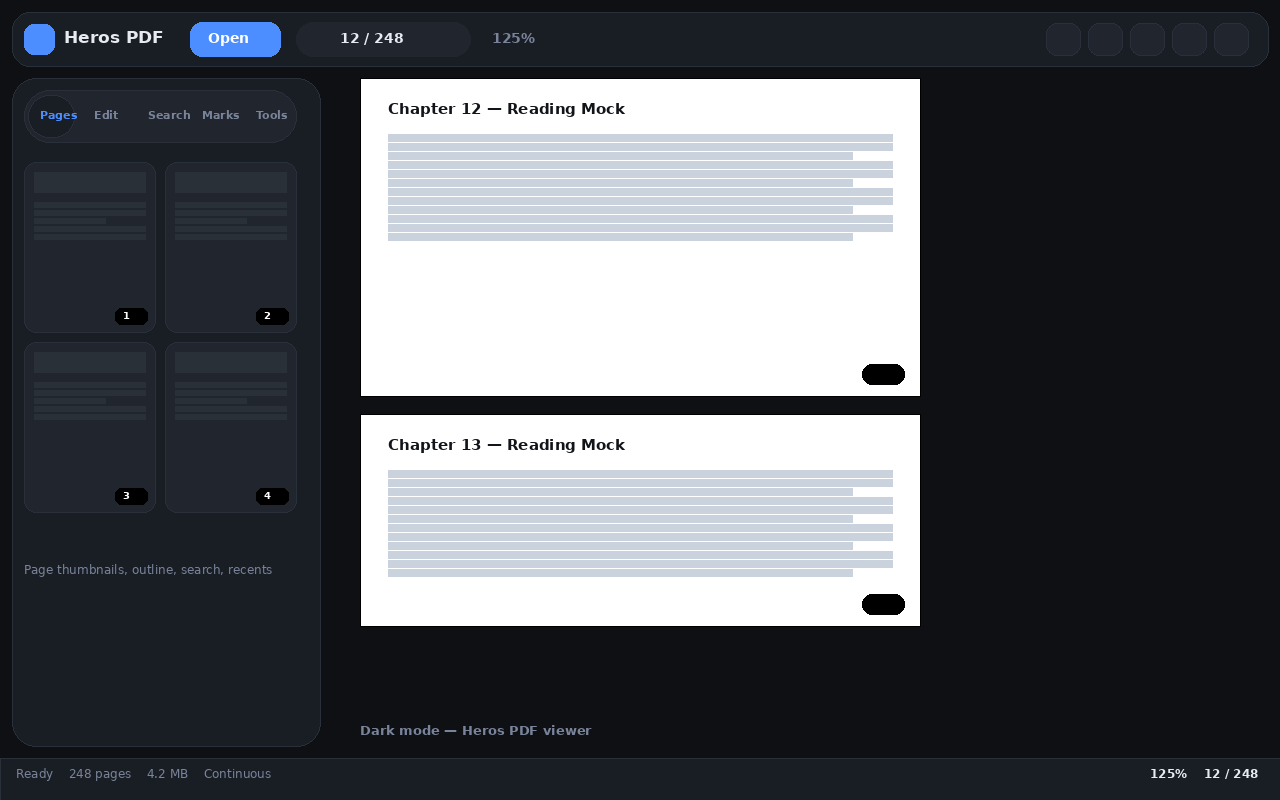Click the "4.2 MB" file size
The image size is (1280, 800).
pos(167,774)
